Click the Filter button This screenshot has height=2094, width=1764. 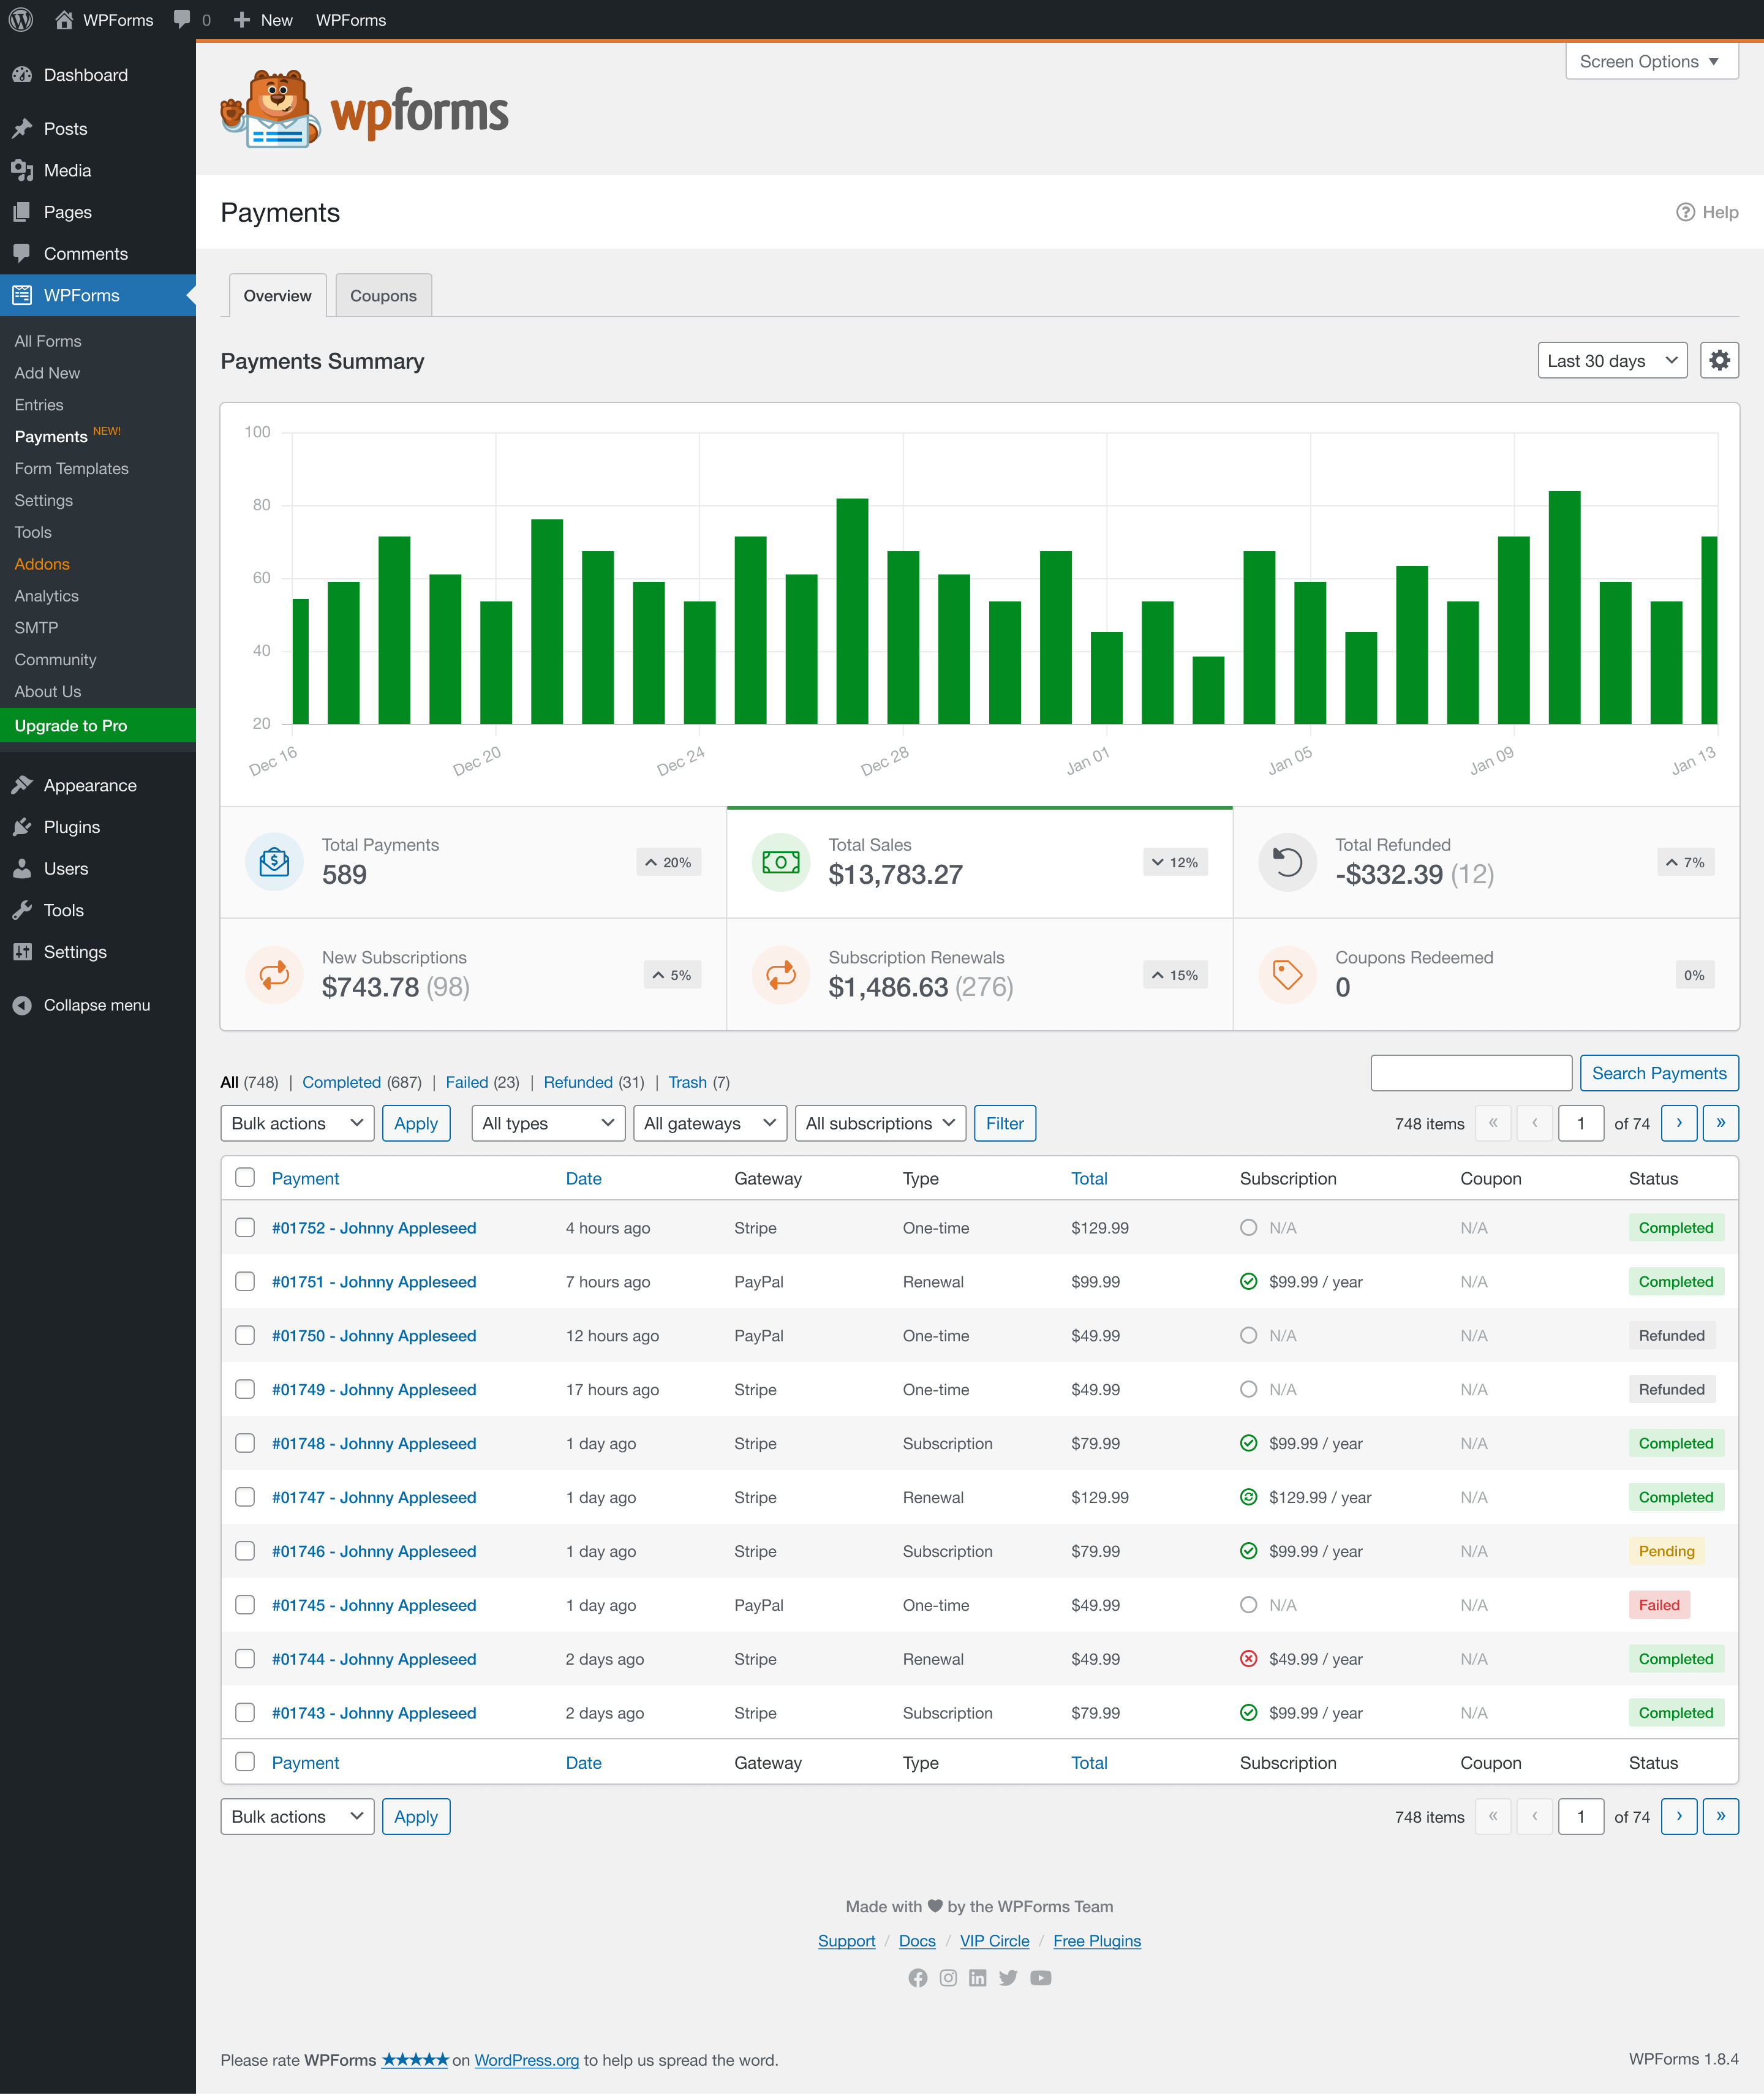(1005, 1123)
